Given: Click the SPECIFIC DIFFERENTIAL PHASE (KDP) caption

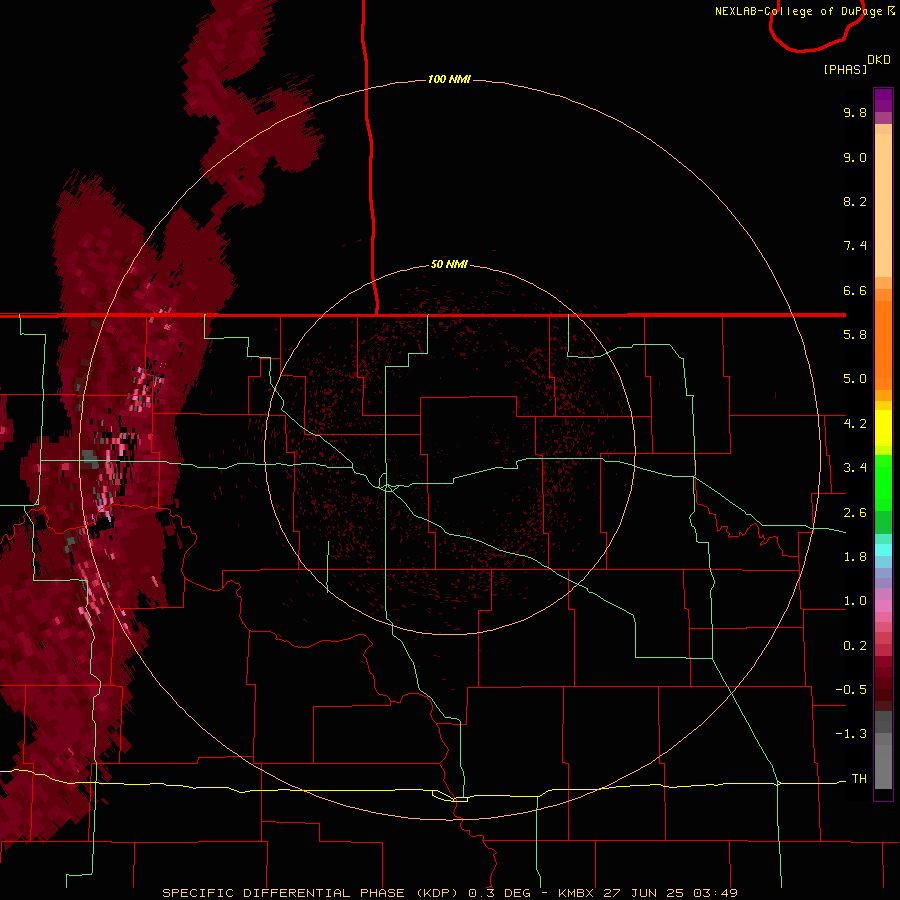Looking at the screenshot, I should point(310,893).
